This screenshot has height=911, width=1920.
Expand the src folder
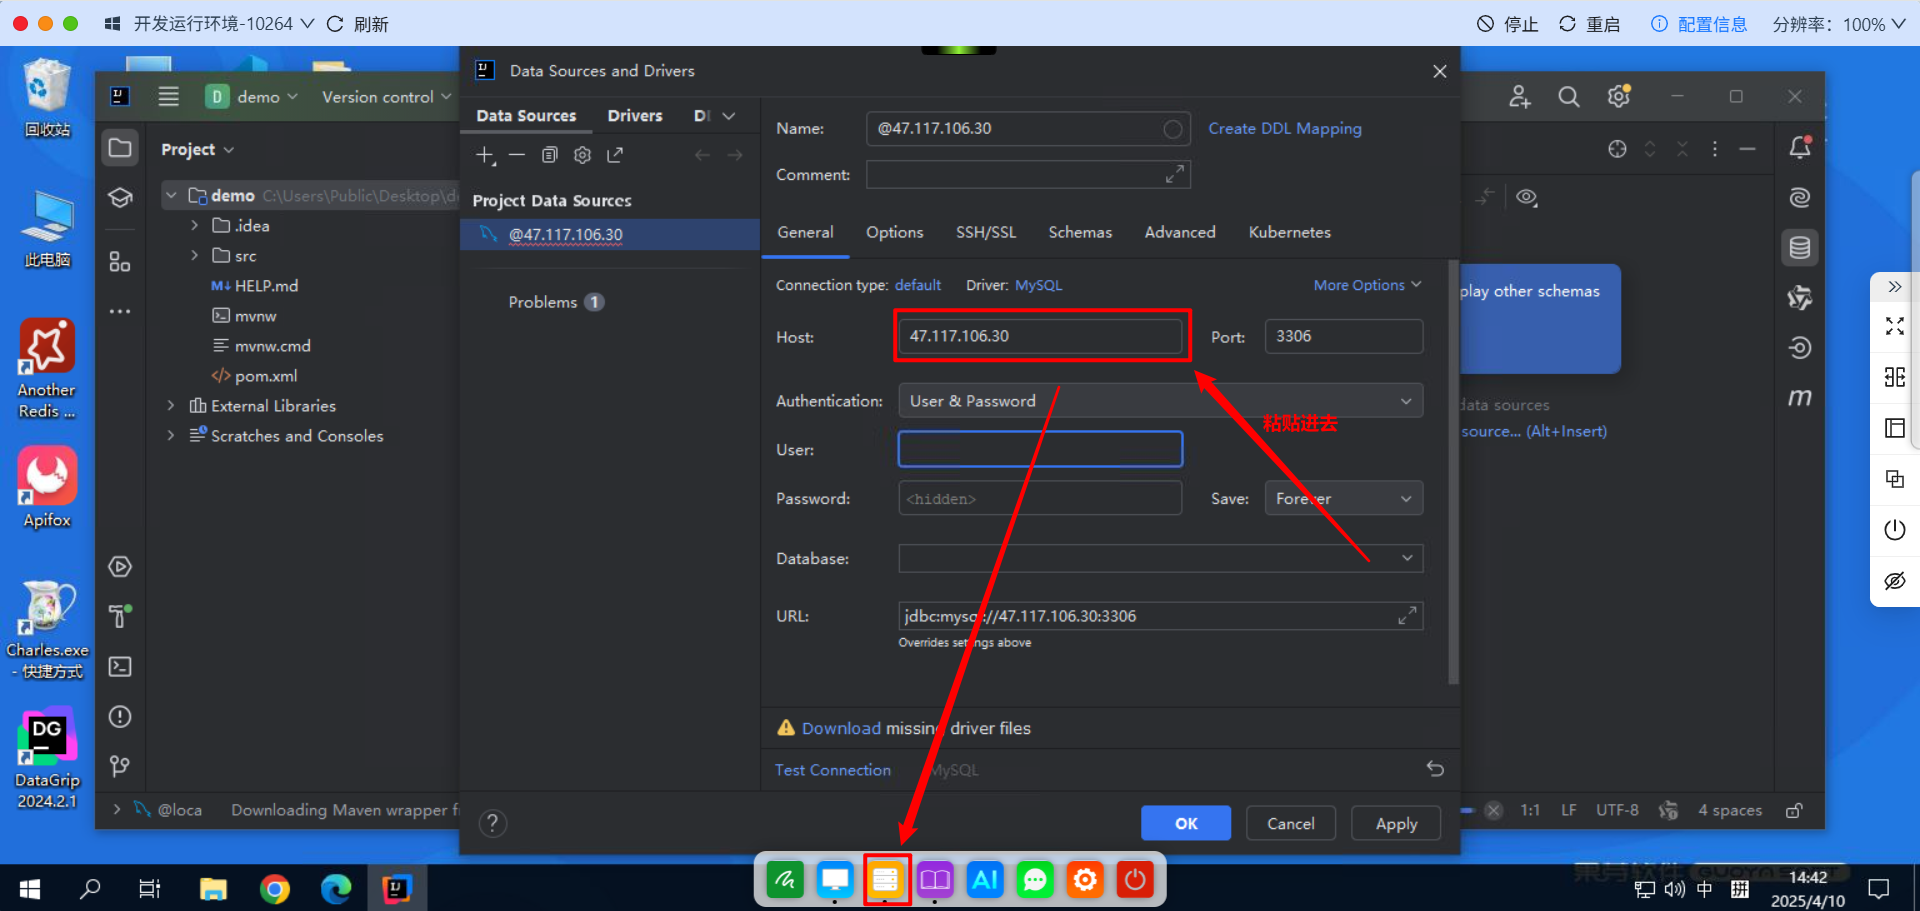click(x=195, y=256)
